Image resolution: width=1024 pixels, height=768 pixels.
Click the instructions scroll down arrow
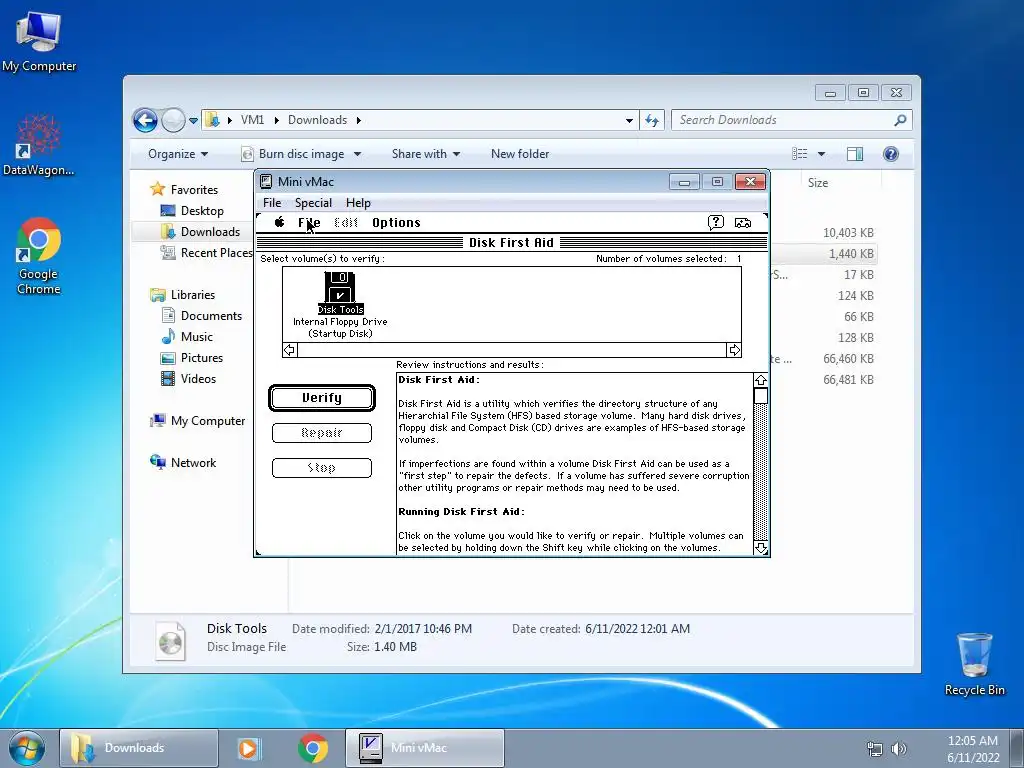tap(761, 548)
